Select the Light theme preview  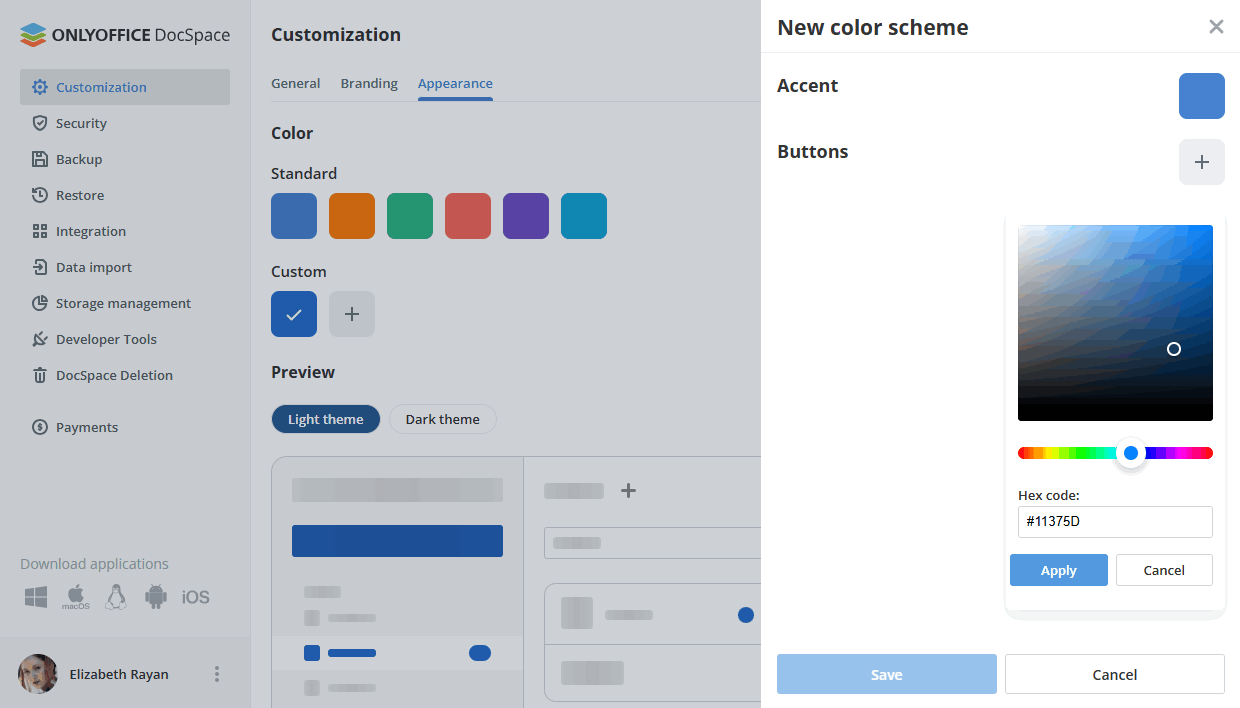(325, 419)
